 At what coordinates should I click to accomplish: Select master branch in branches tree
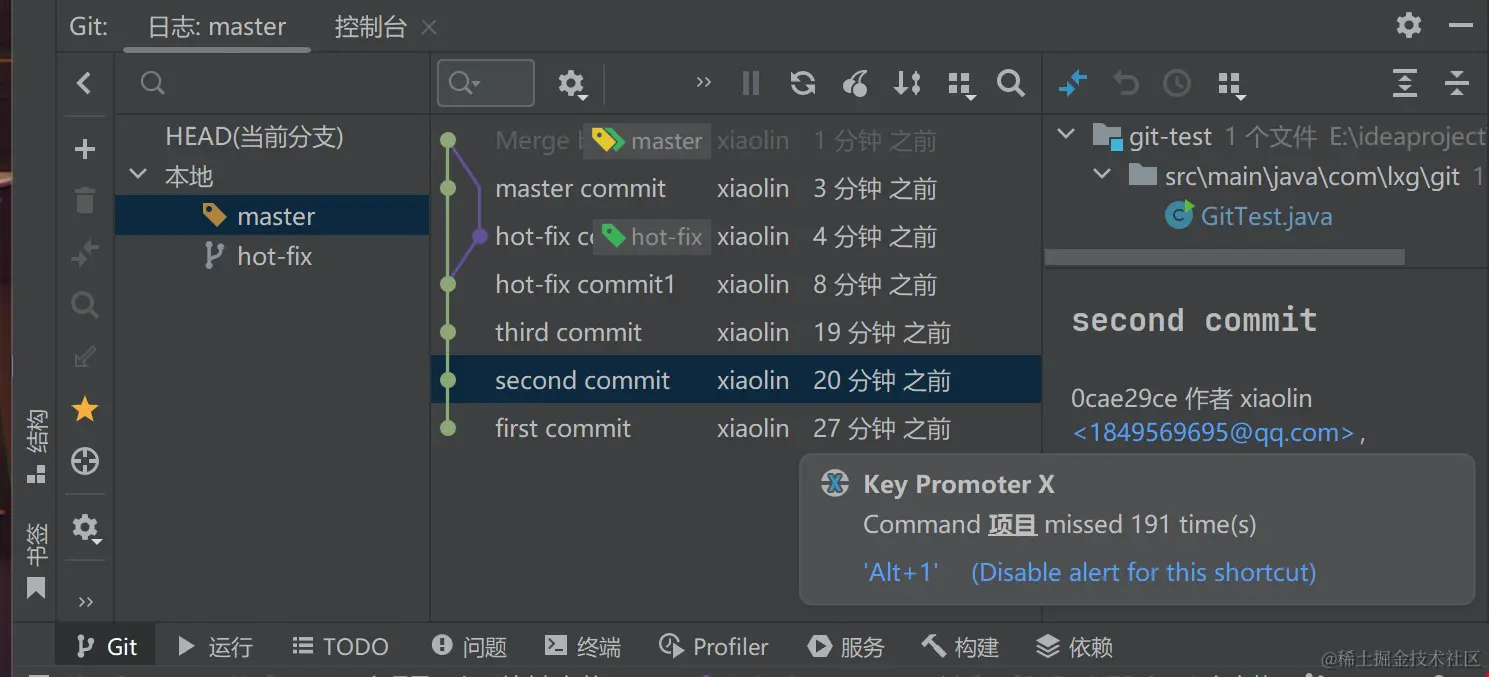[x=272, y=216]
